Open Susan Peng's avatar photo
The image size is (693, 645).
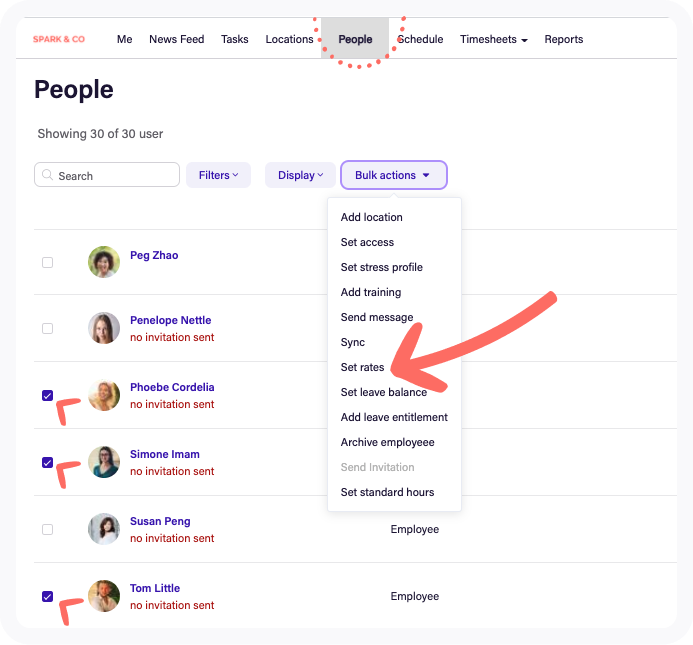tap(104, 529)
